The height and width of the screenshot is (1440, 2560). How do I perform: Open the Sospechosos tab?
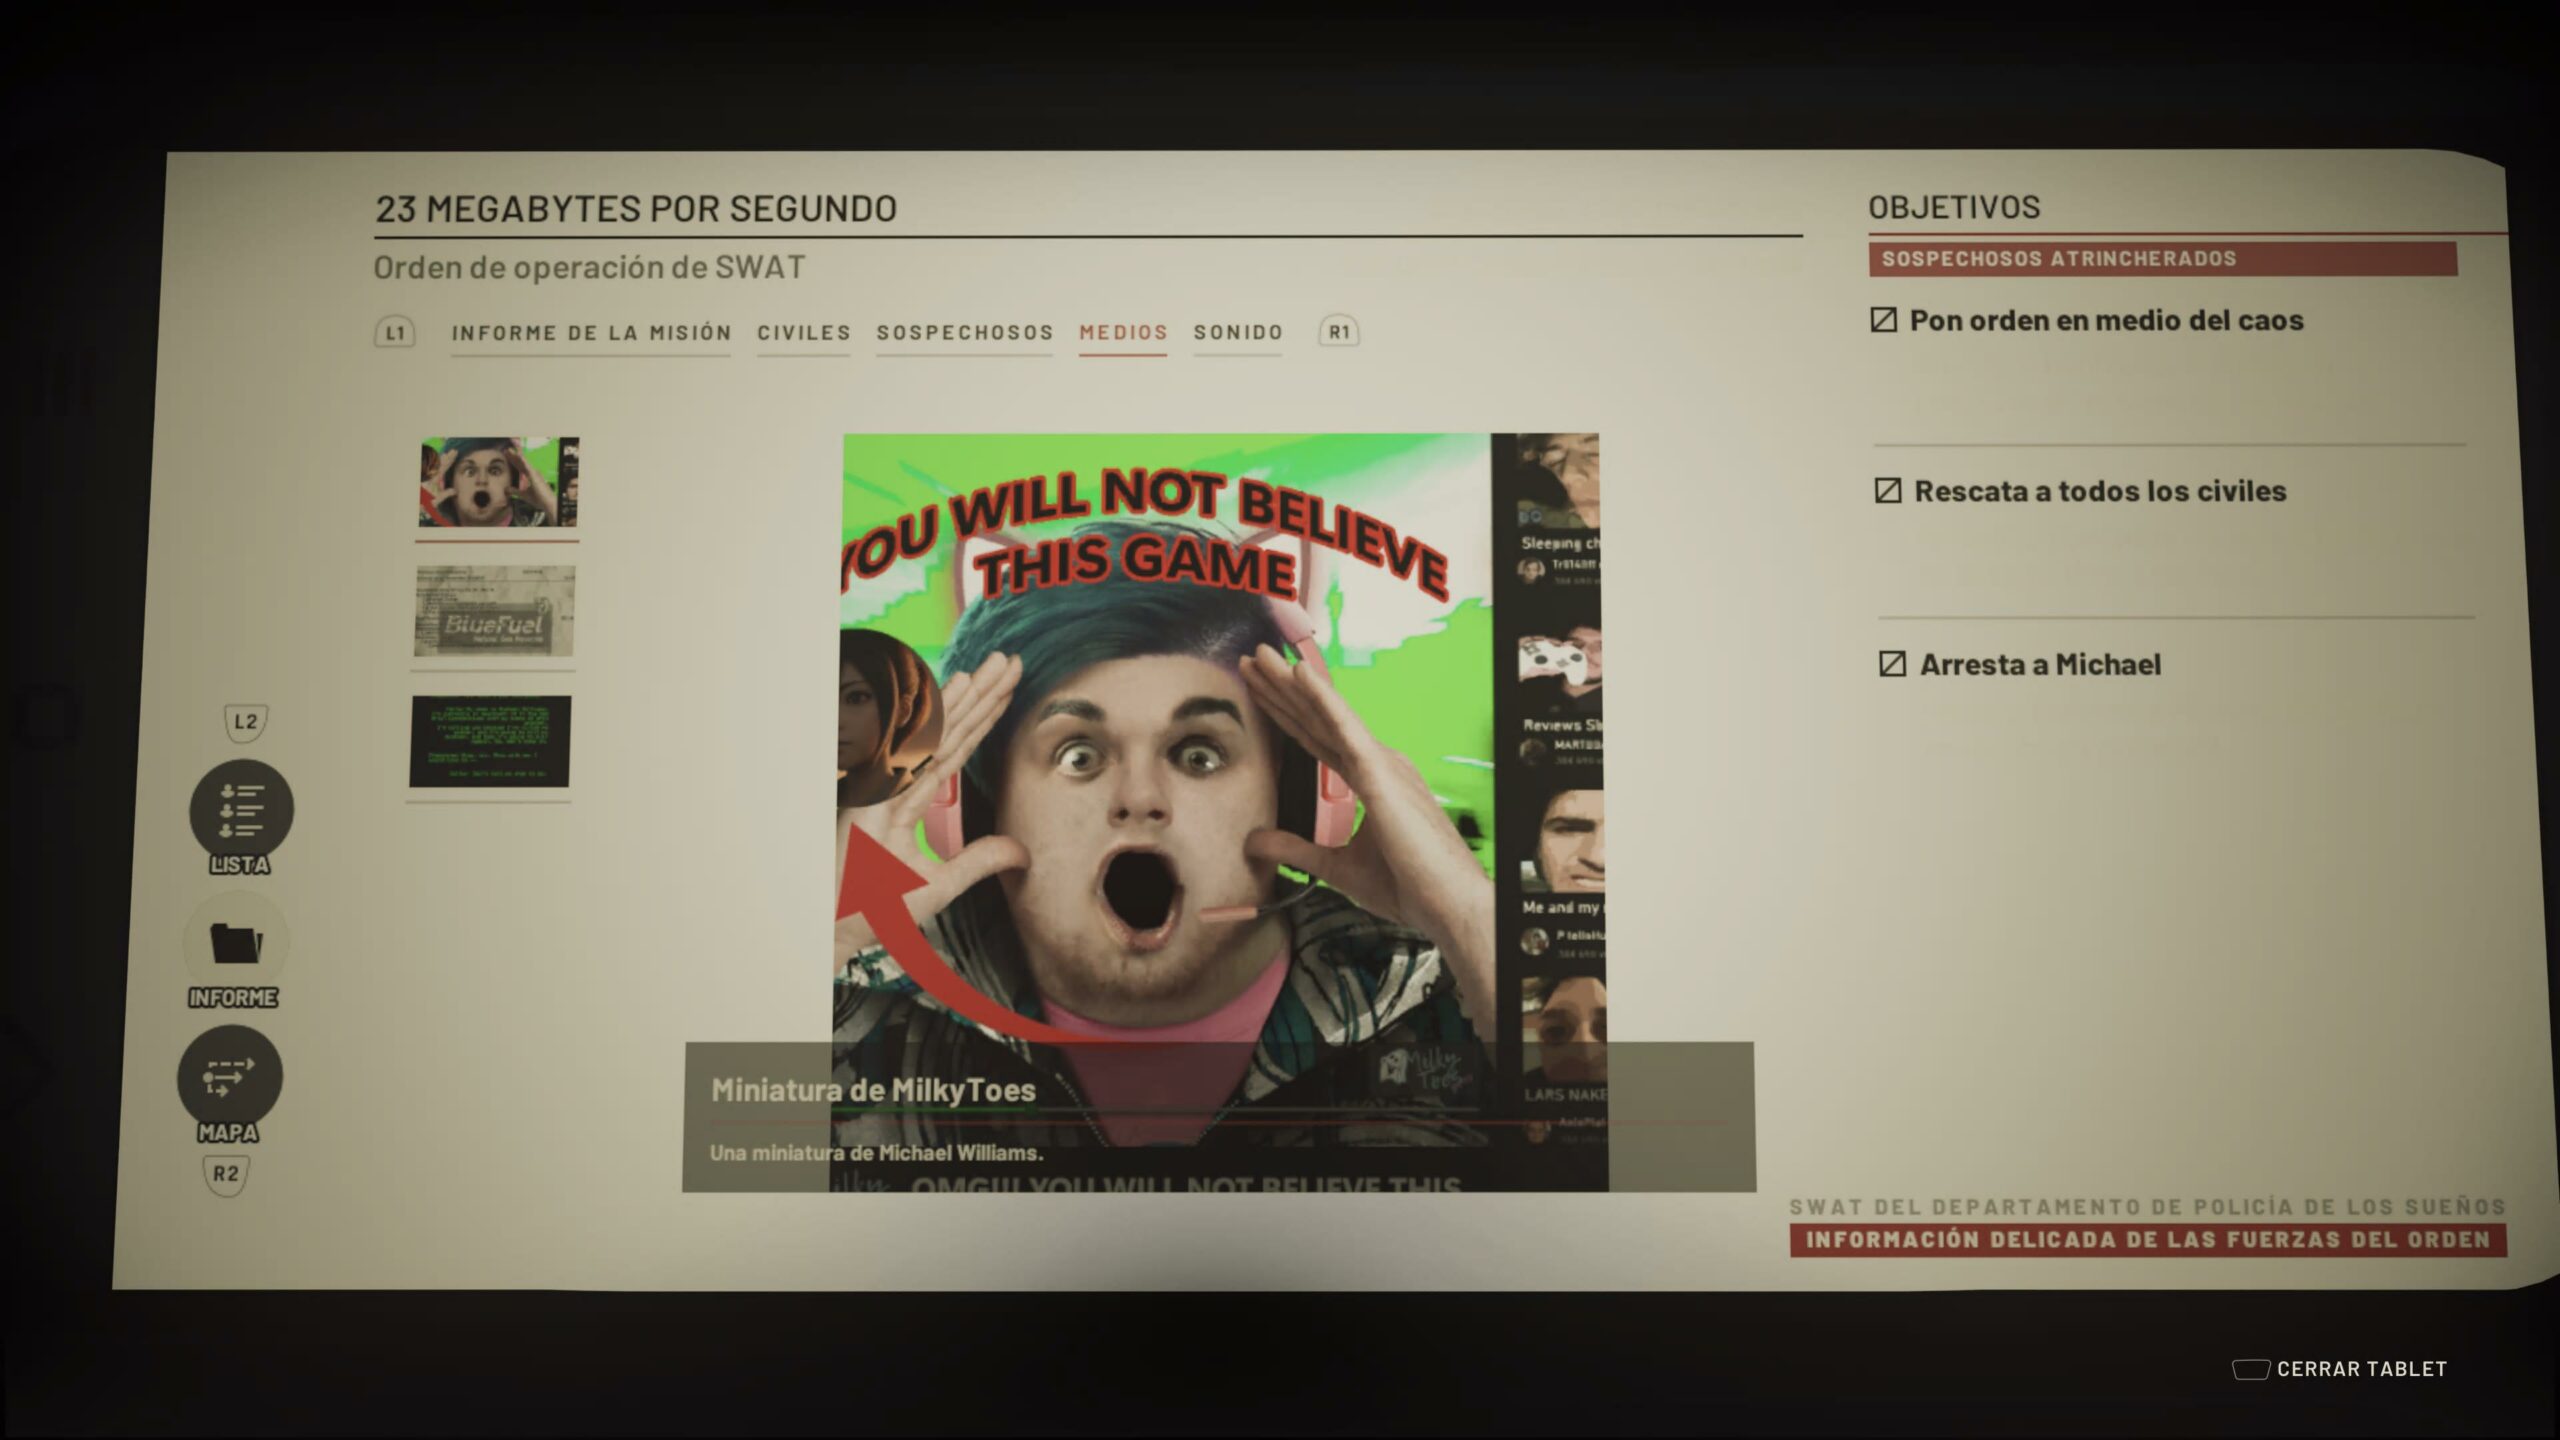pos(964,333)
